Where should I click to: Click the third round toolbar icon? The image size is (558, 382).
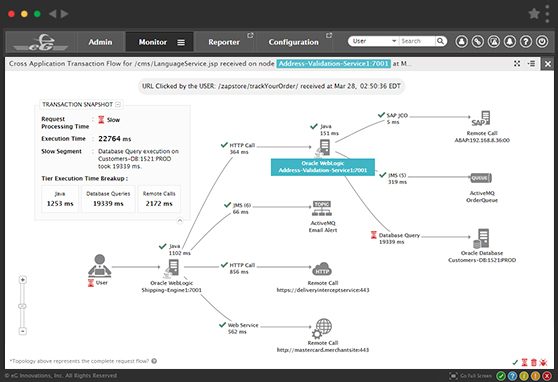pos(494,42)
